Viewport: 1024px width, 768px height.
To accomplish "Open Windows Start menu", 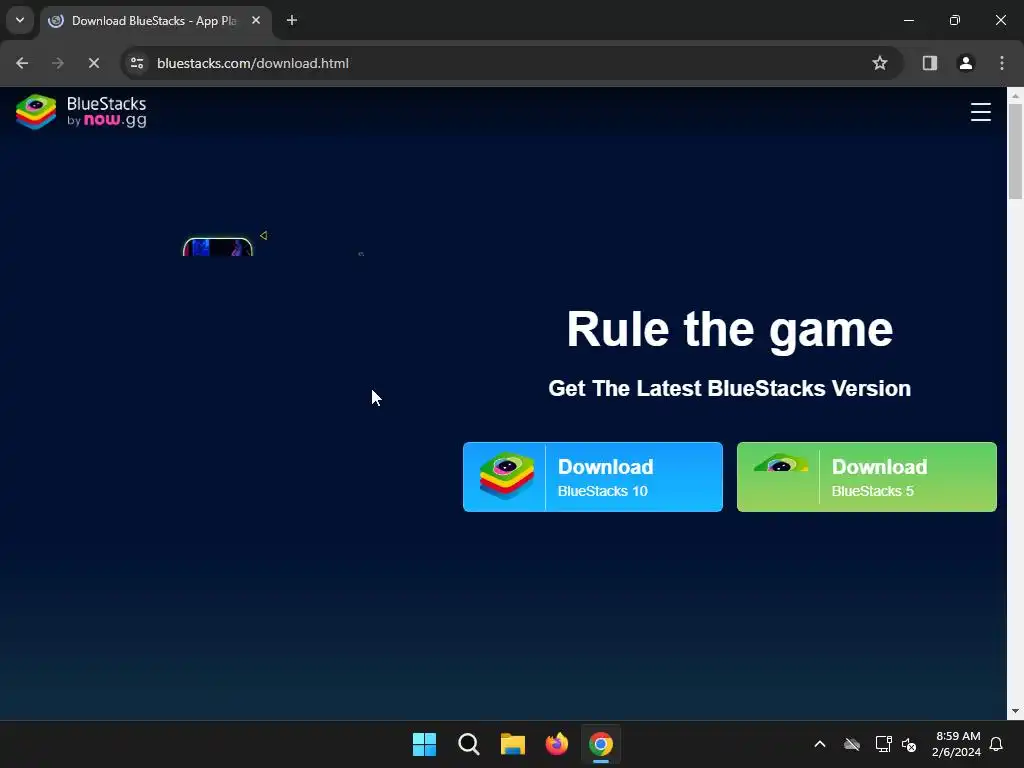I will [x=424, y=744].
